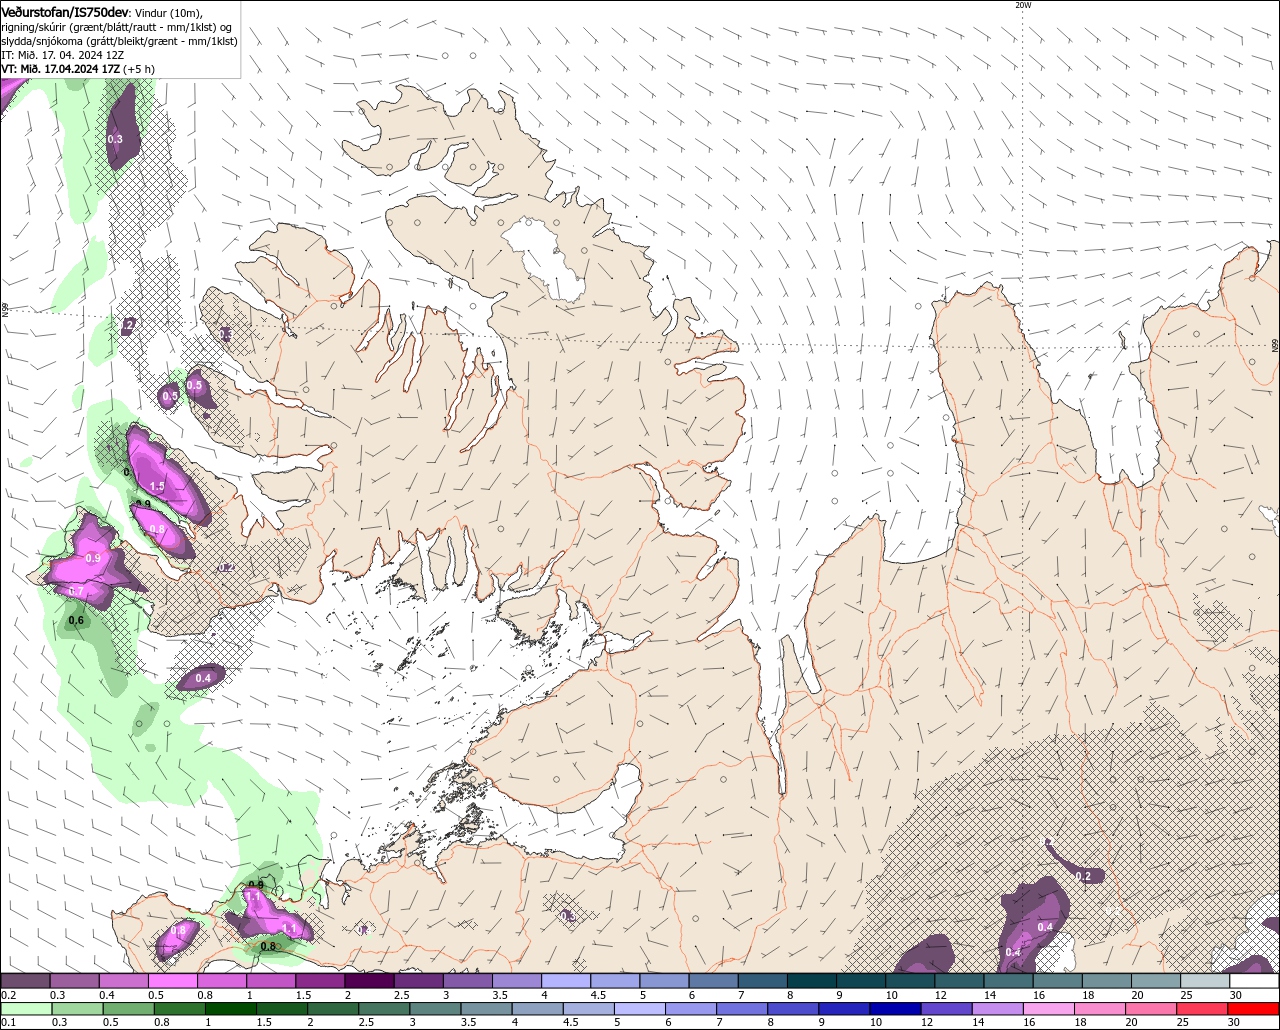1280x1030 pixels.
Task: Pick the 8 dark teal snow legend swatch
Action: click(812, 981)
